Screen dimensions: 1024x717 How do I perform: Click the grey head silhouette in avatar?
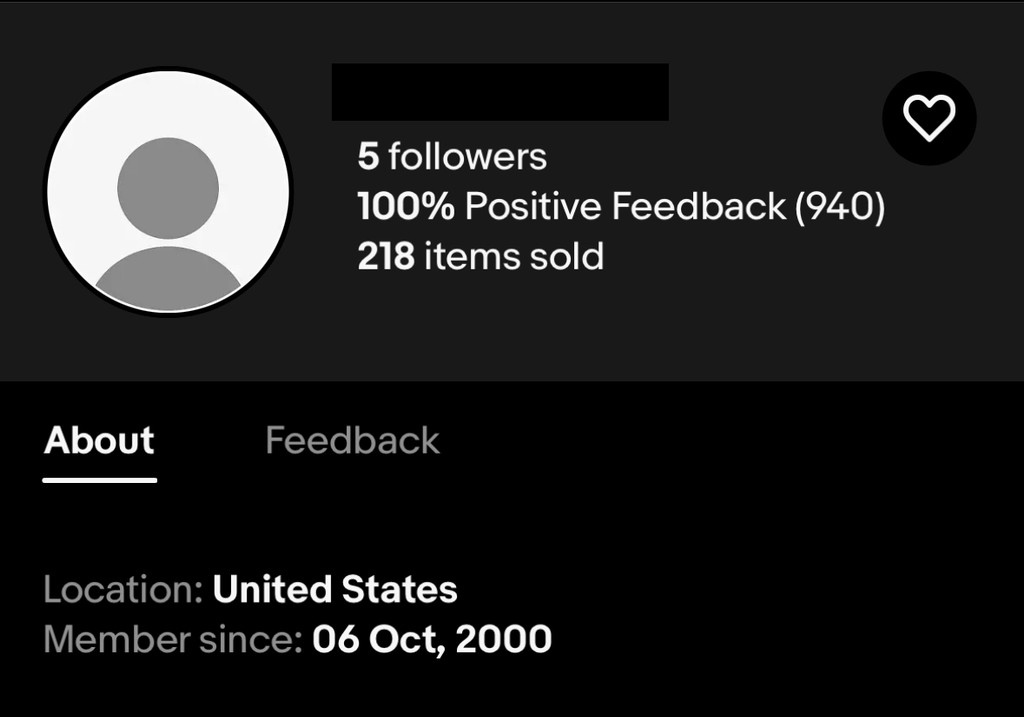coord(167,188)
